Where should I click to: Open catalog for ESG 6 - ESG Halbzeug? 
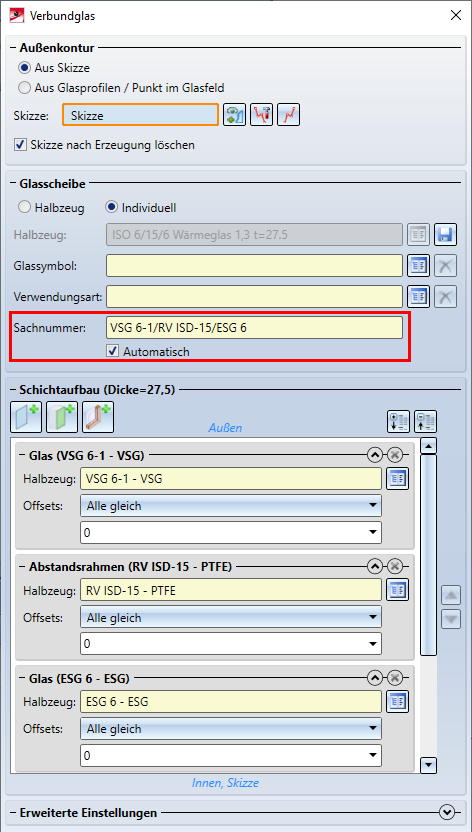398,701
